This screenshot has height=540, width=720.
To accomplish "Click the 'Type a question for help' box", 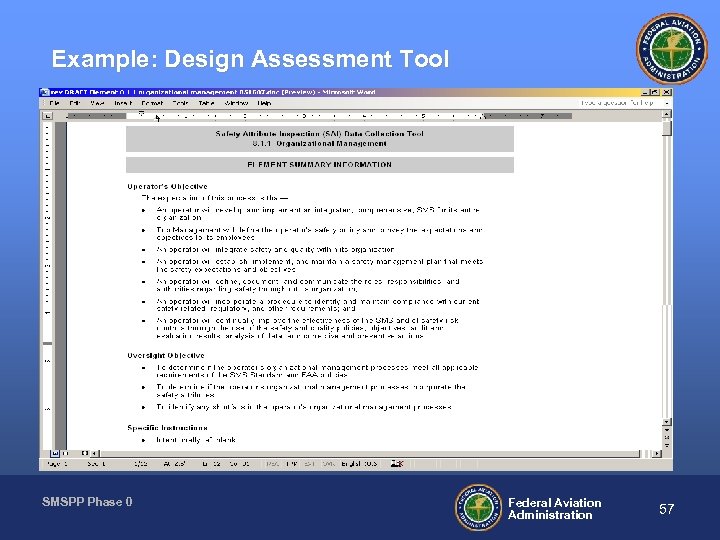I will [x=617, y=103].
